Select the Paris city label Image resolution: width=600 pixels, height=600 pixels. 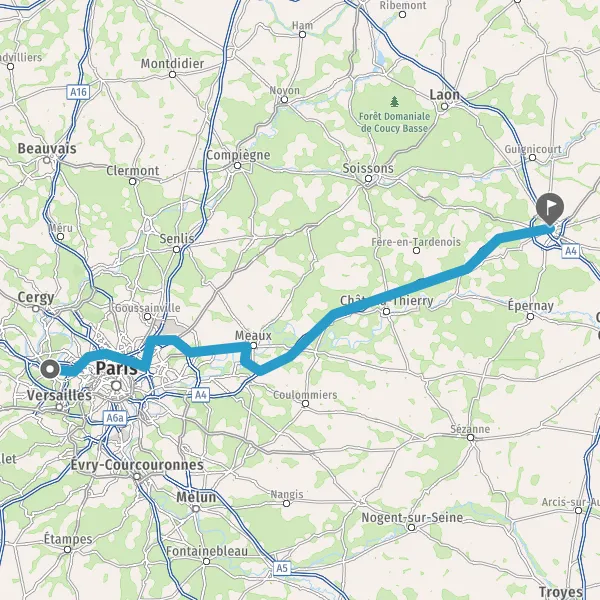(116, 368)
